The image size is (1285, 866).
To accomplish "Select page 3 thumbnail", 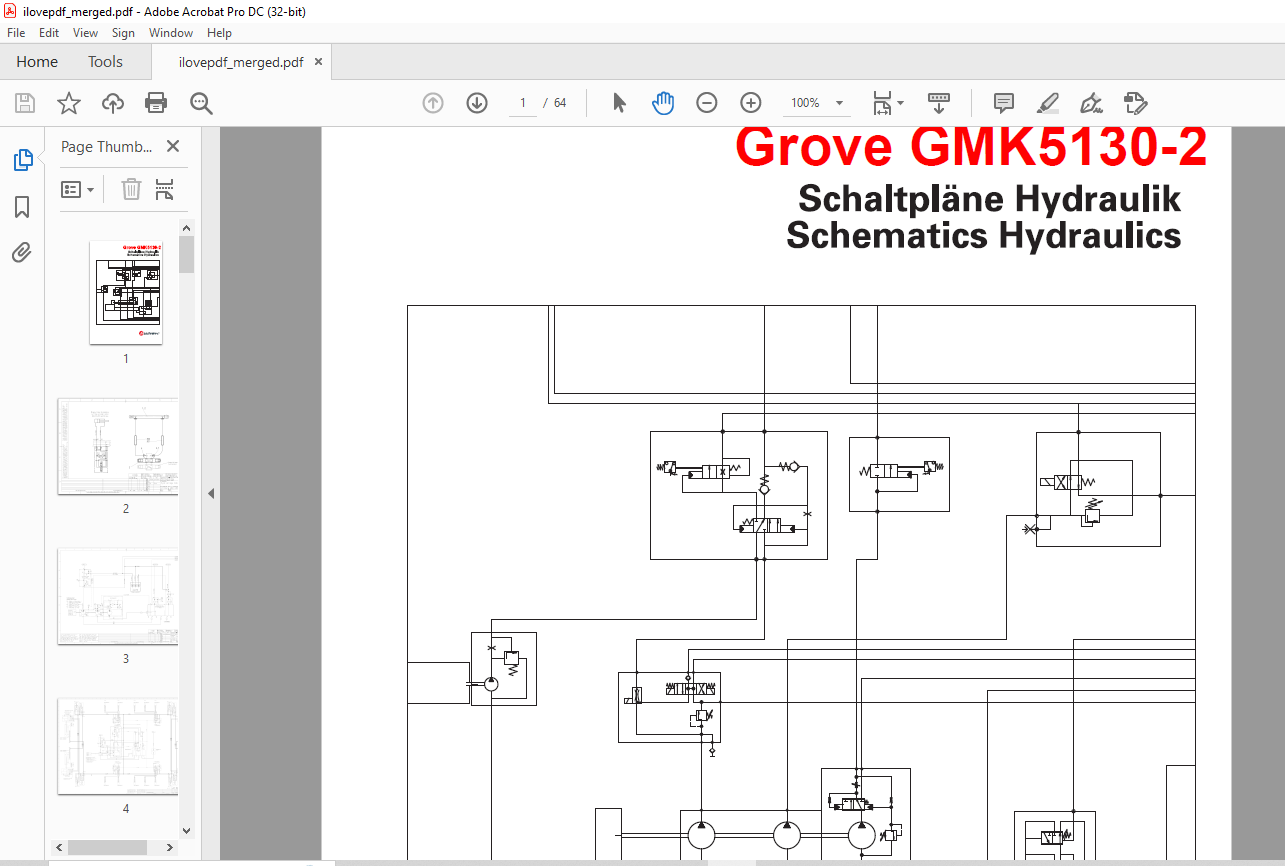I will (x=118, y=596).
